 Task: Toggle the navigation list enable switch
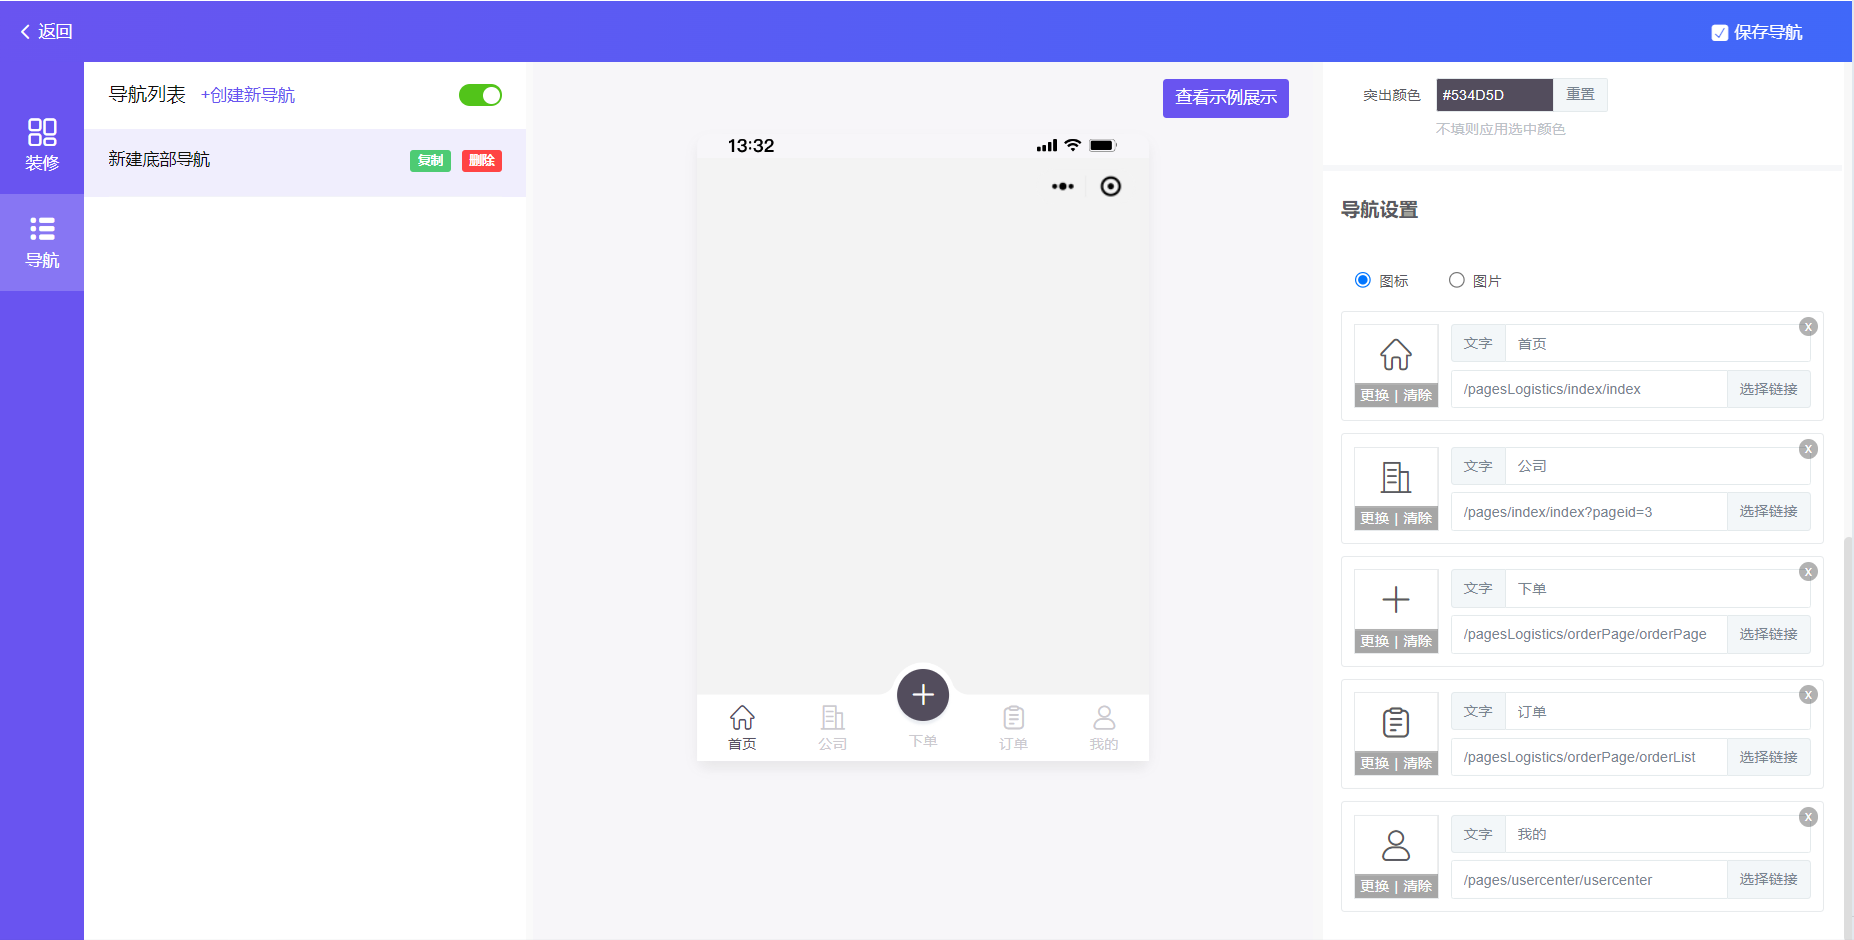point(480,95)
